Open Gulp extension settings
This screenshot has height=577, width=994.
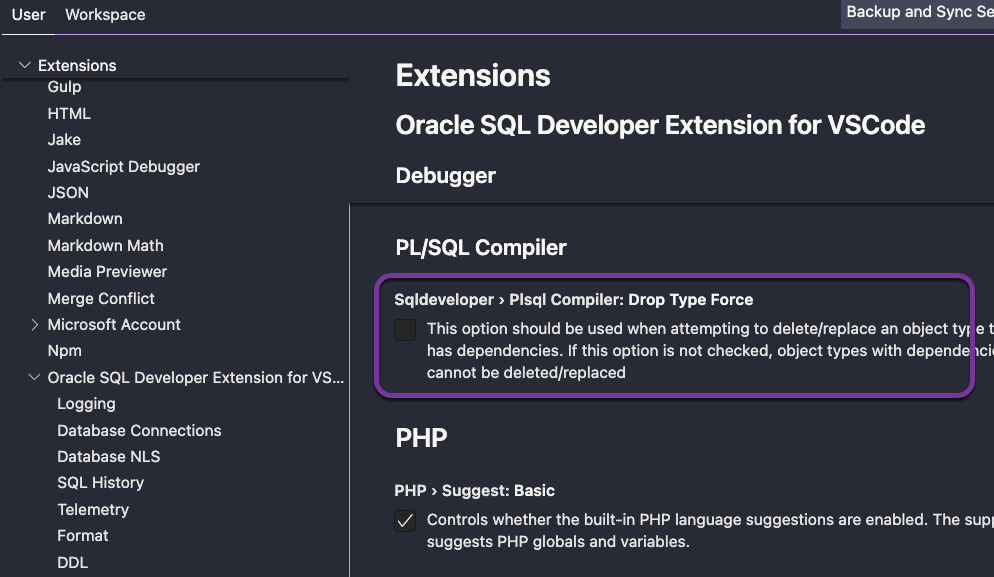(x=64, y=87)
